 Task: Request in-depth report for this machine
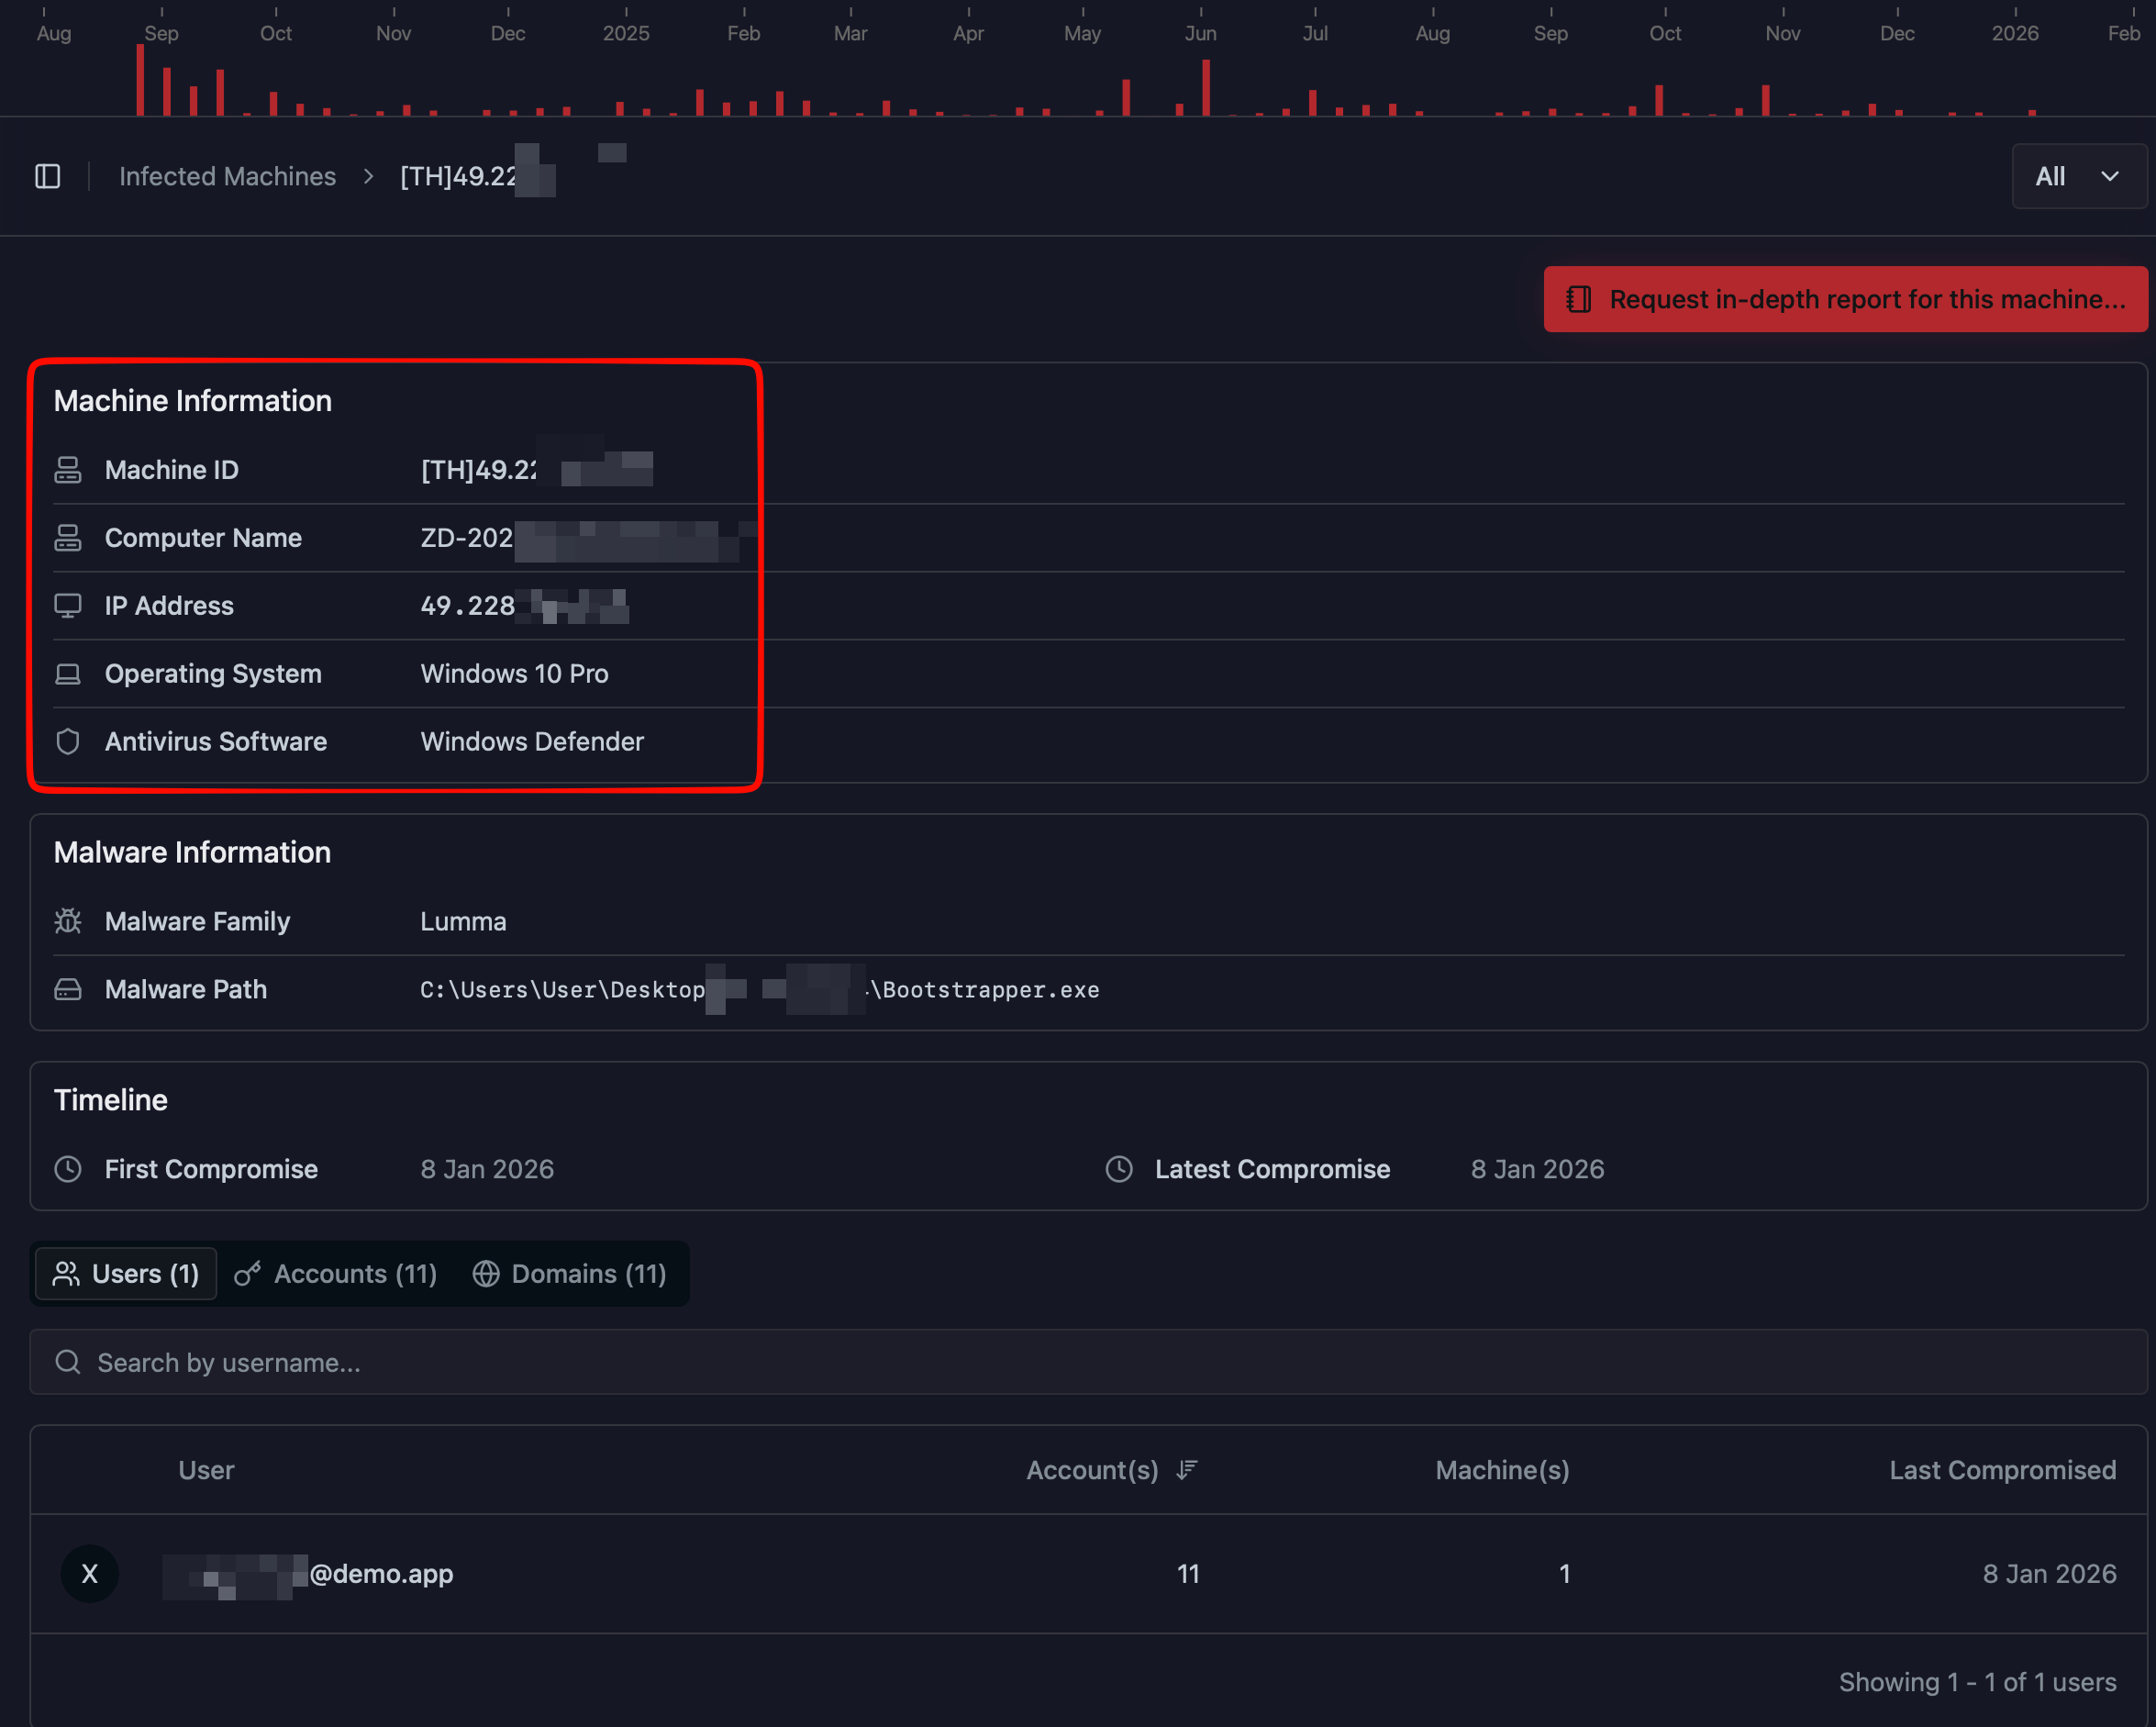[1845, 299]
